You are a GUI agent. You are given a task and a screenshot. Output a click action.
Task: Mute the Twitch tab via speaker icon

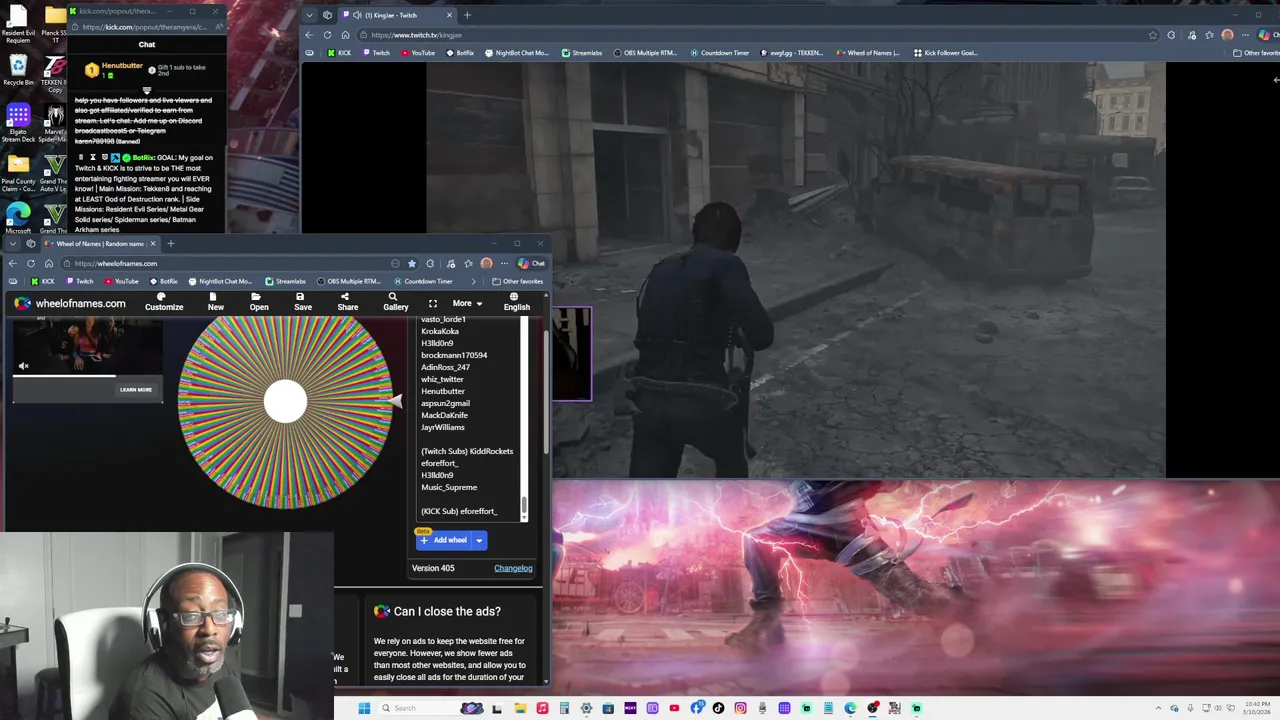point(357,15)
